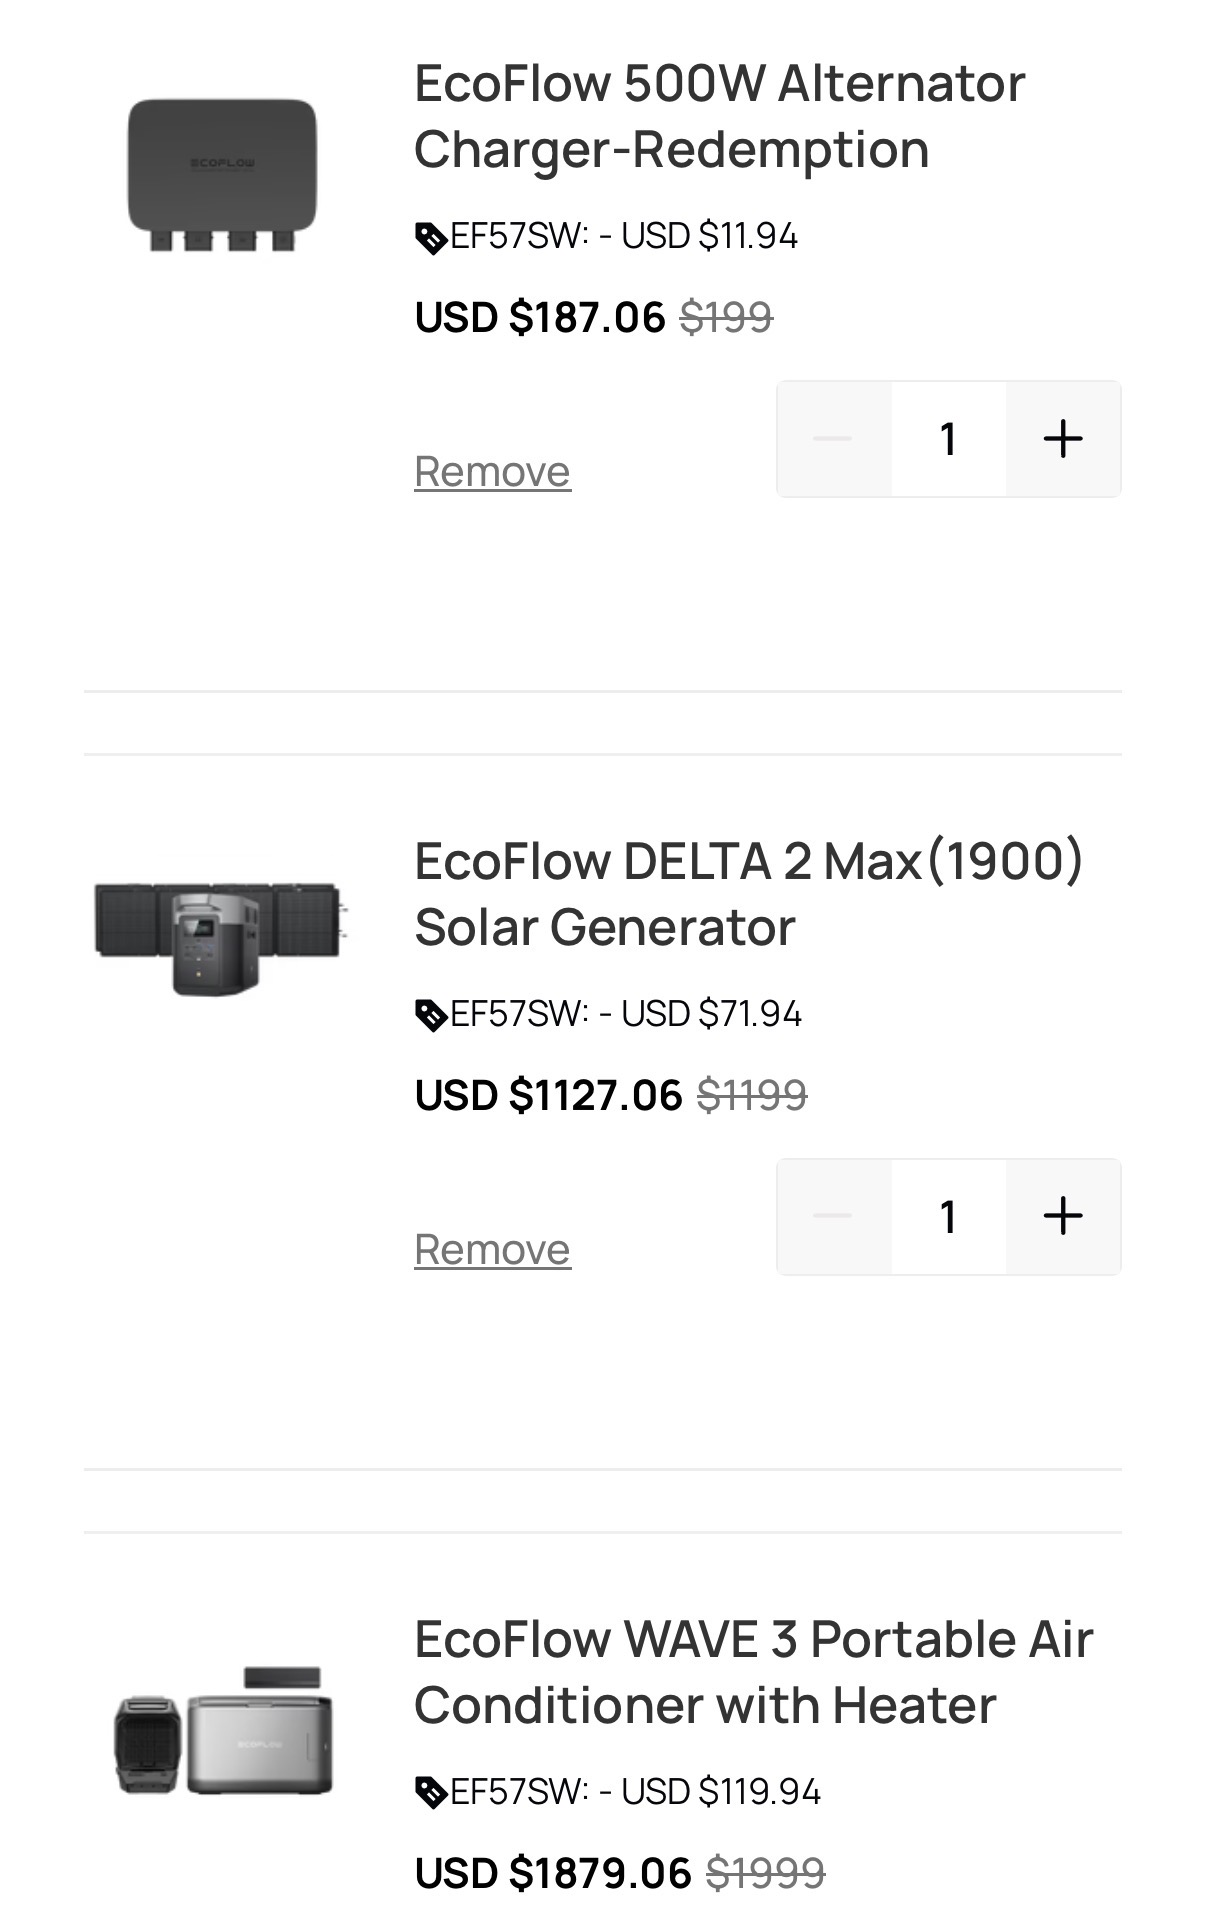
Task: Click the EcoFlow DELTA 2 Max(1900) title
Action: (749, 894)
